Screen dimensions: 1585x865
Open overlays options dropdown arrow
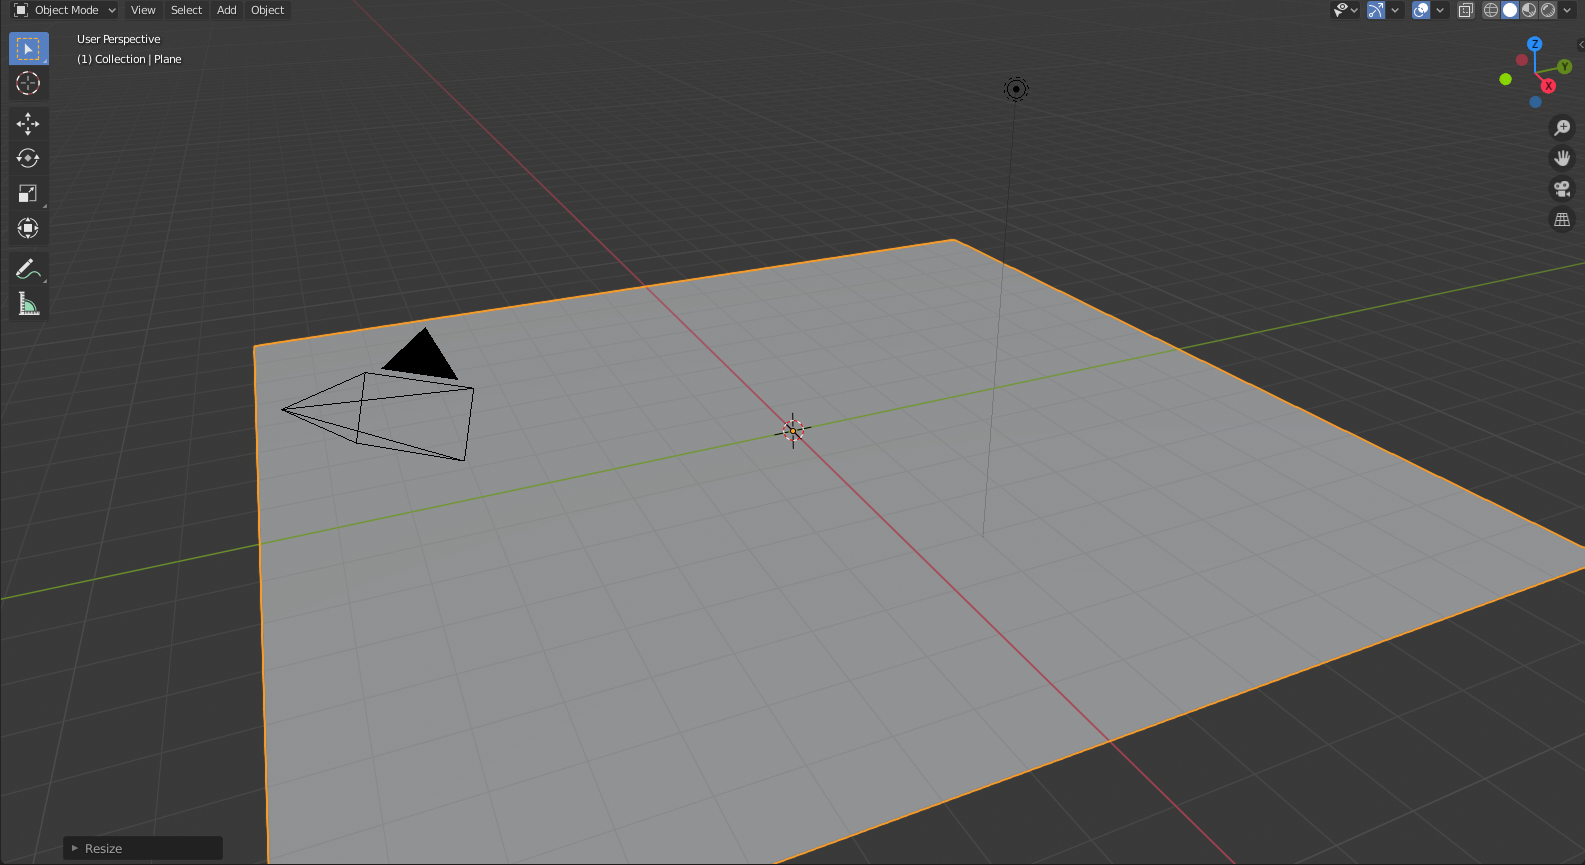(x=1440, y=10)
